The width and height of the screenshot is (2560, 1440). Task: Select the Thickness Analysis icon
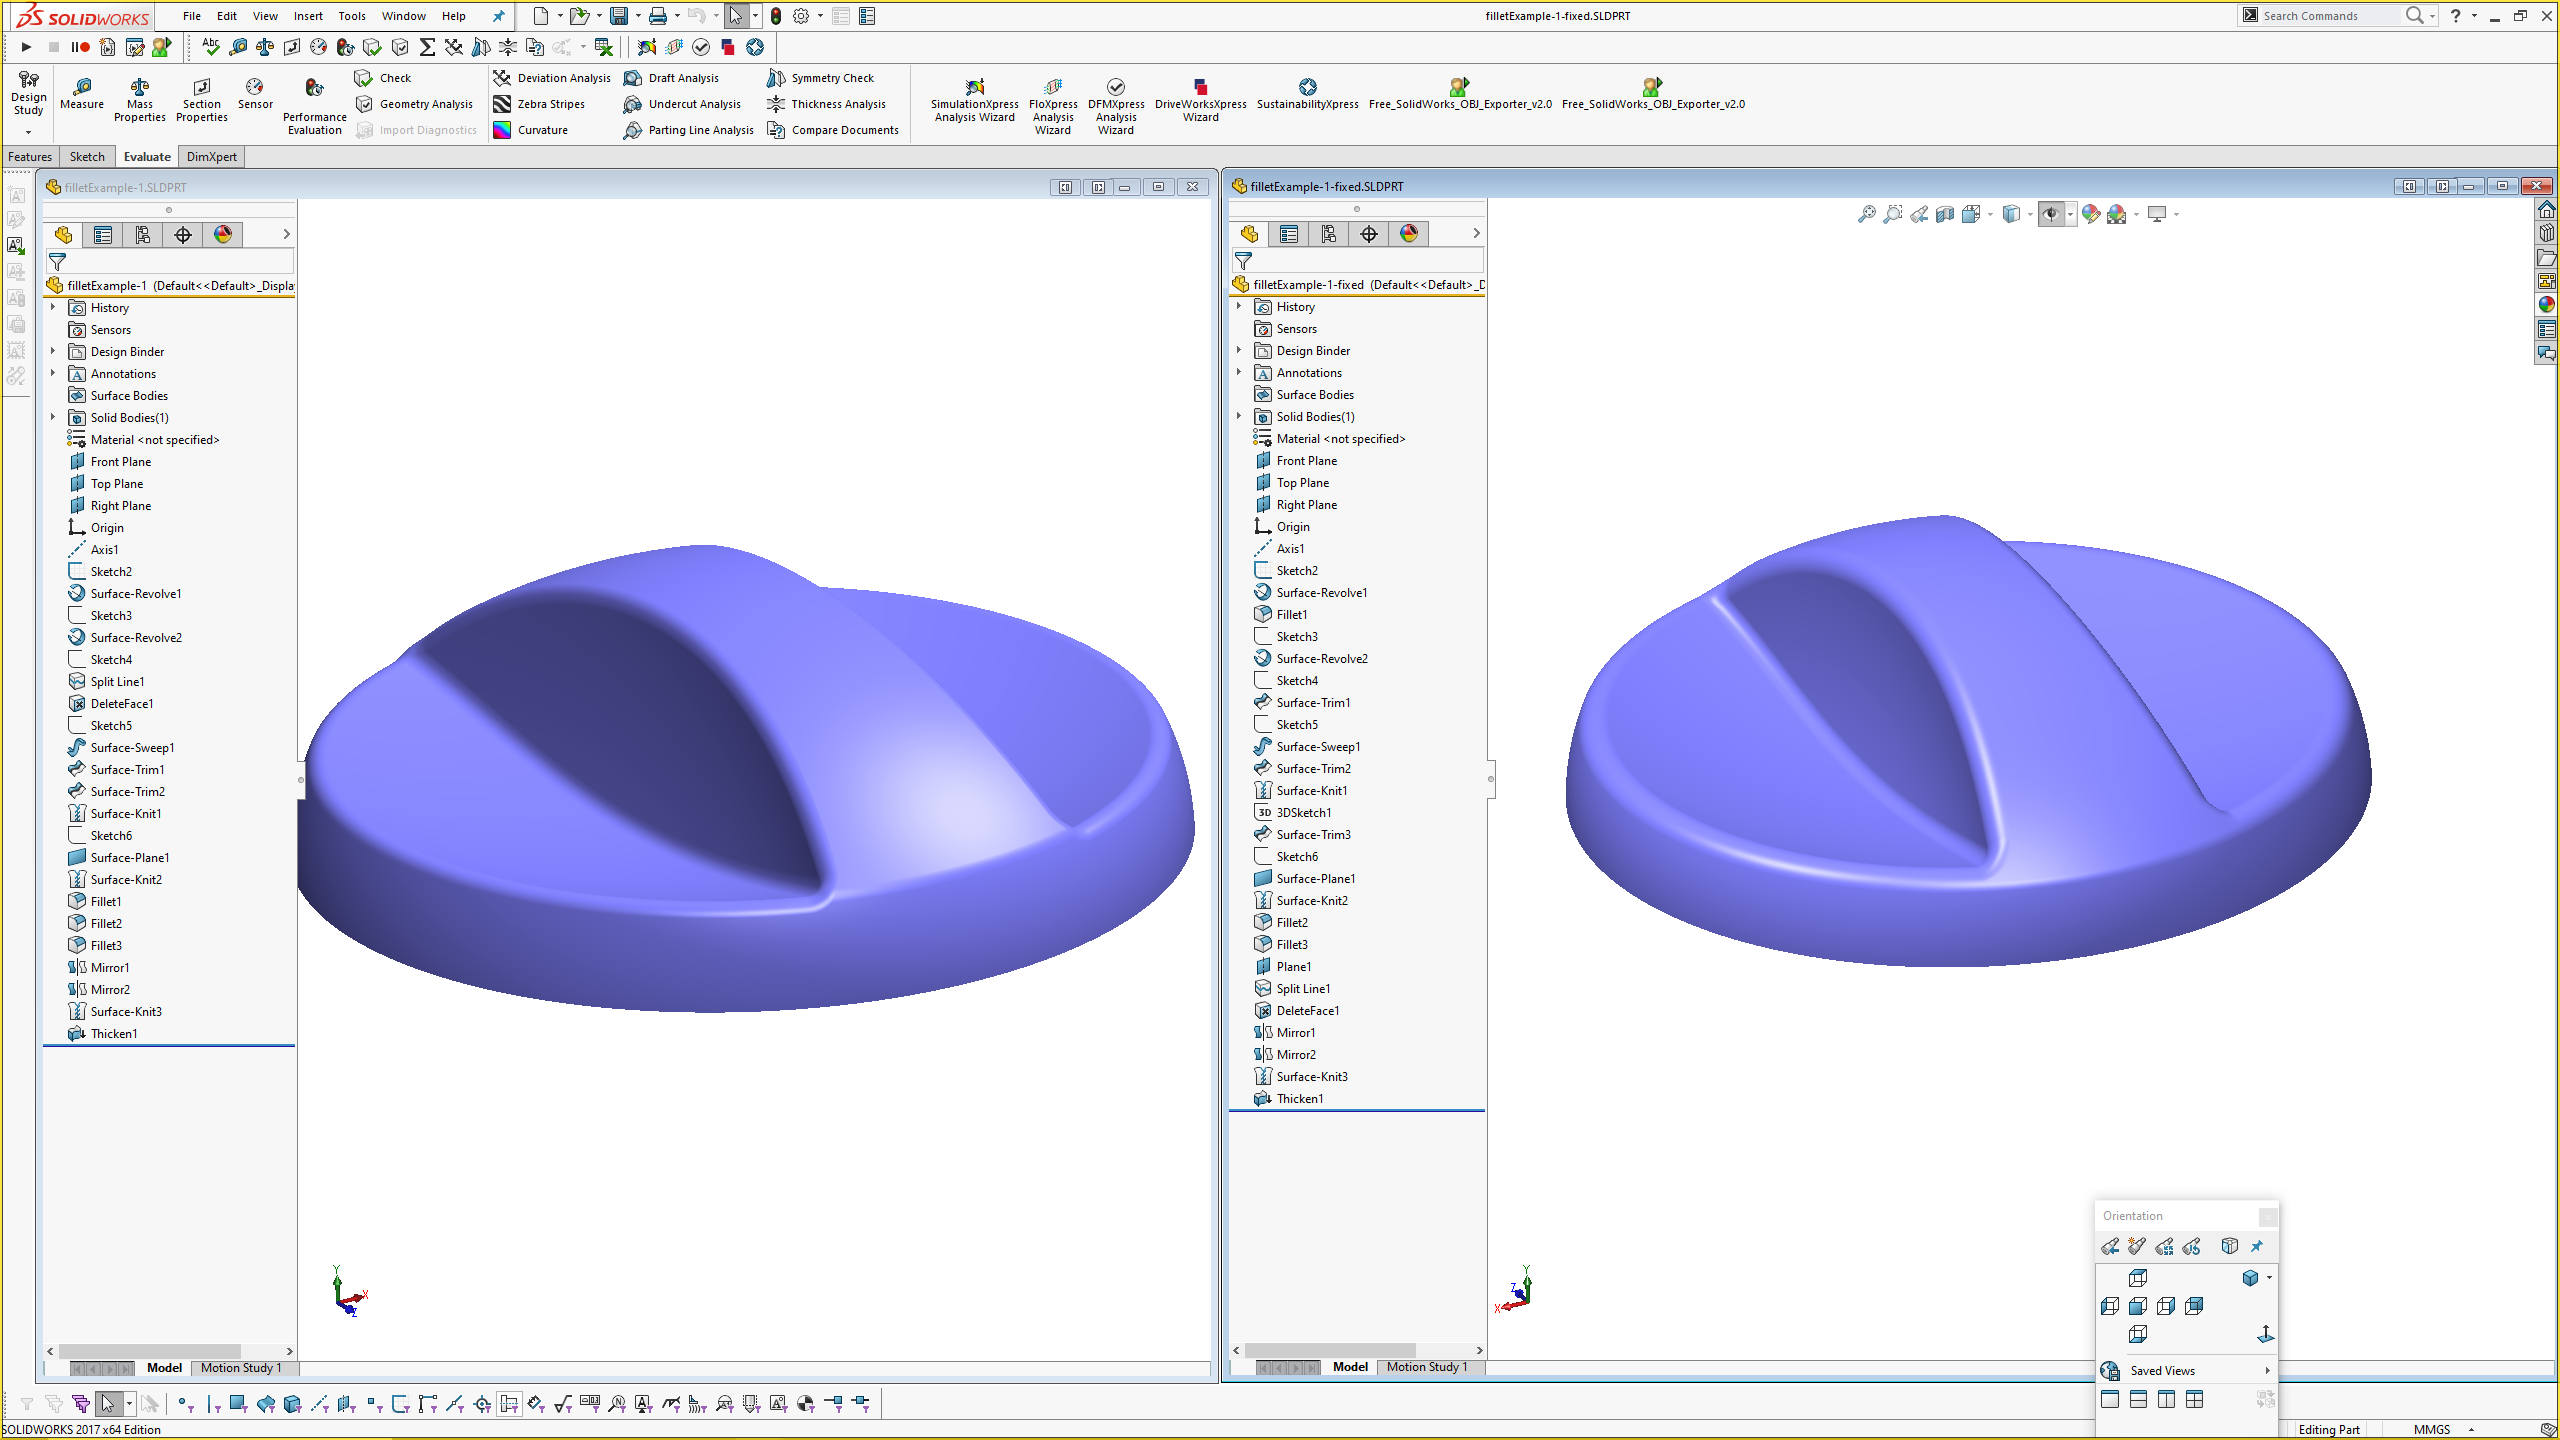point(779,105)
